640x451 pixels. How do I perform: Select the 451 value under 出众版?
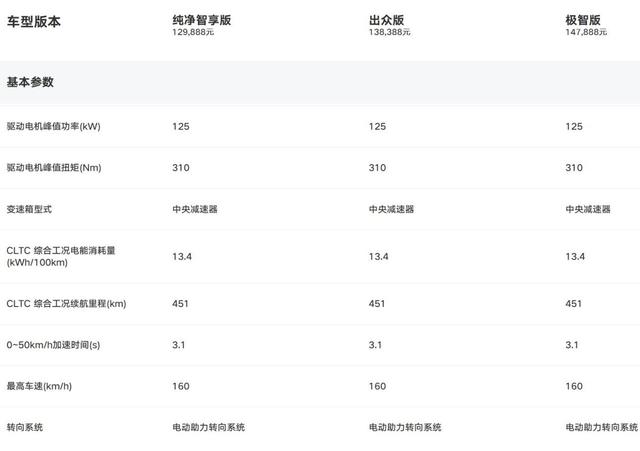coord(377,304)
